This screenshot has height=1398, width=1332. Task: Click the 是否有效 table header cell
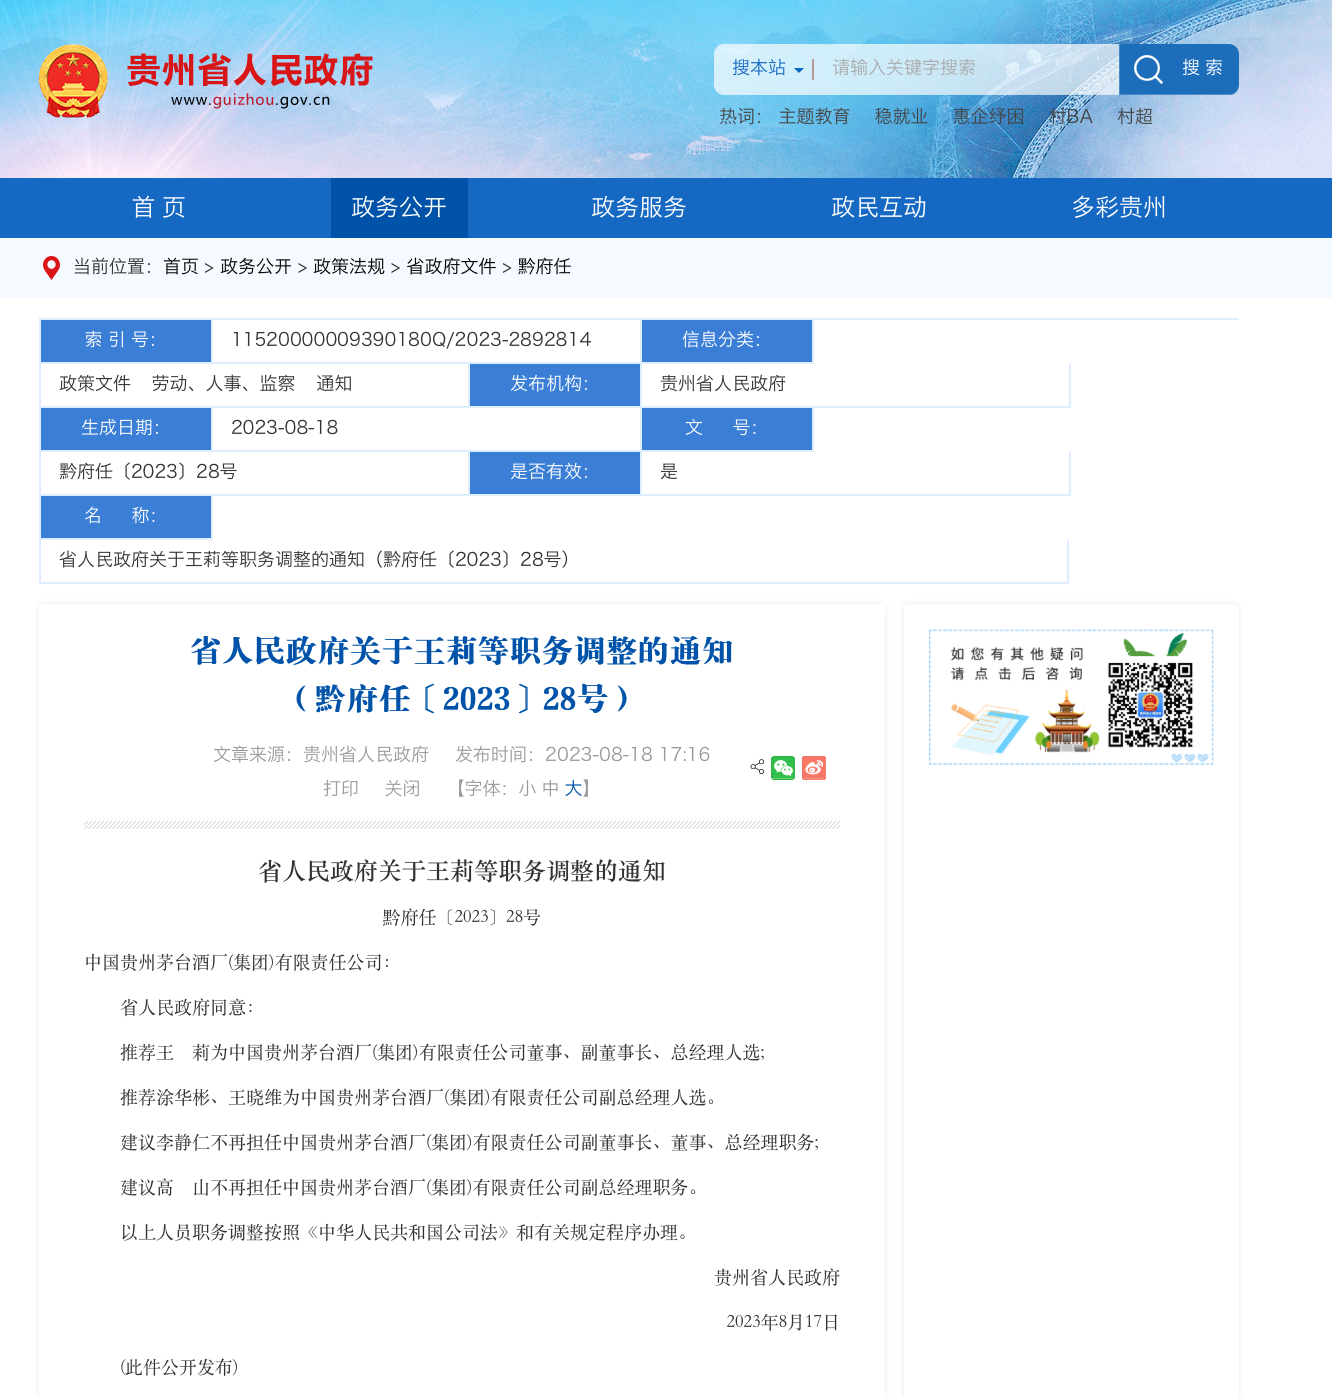click(555, 473)
